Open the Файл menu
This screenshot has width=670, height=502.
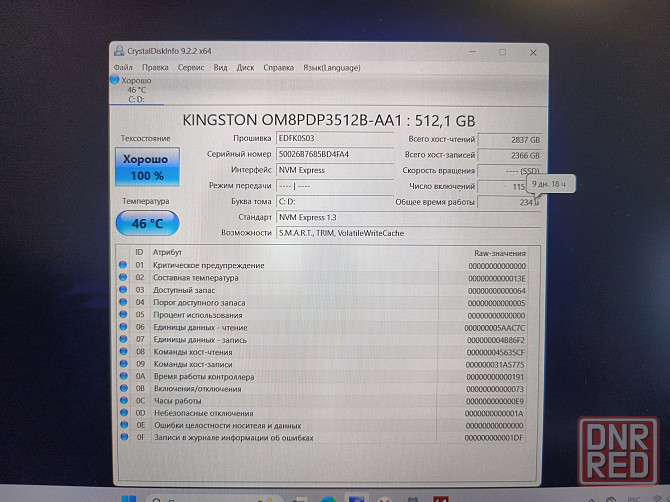123,68
